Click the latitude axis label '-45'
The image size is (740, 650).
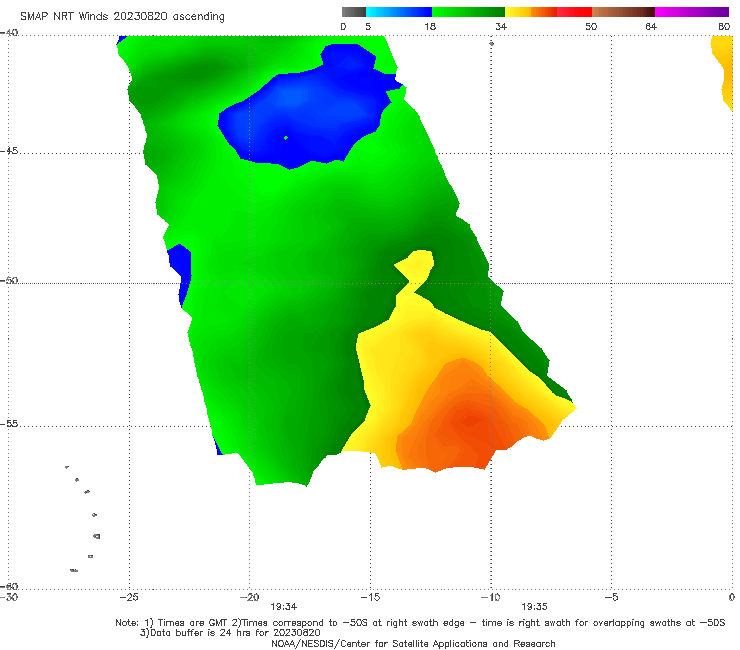coord(9,151)
